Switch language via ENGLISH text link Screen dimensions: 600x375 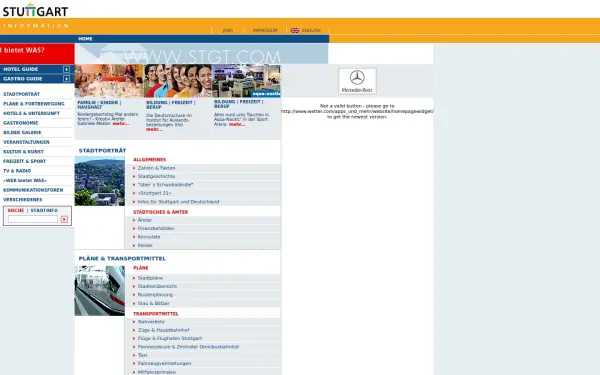point(311,30)
